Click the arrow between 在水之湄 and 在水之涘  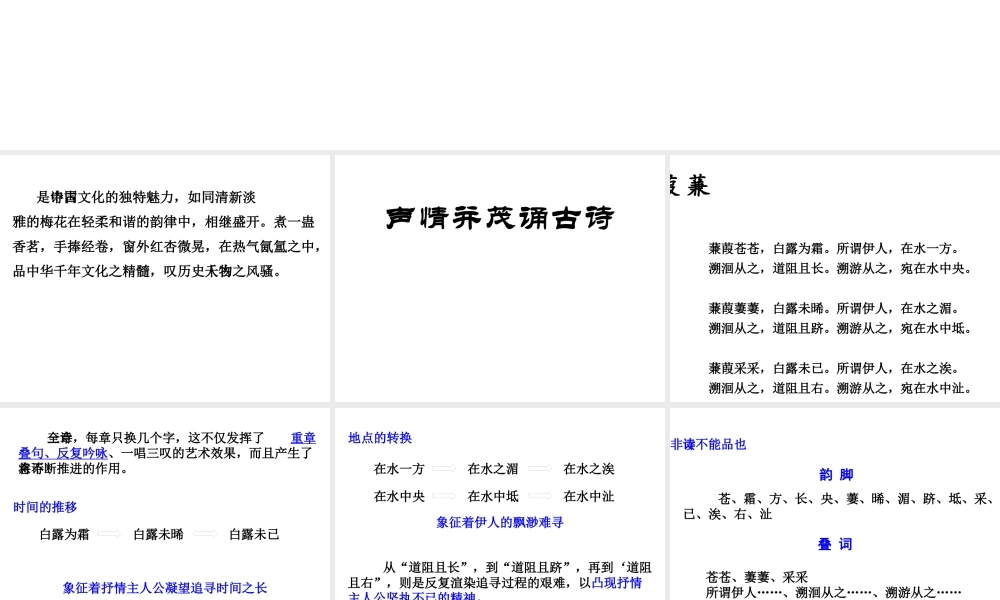coord(540,469)
